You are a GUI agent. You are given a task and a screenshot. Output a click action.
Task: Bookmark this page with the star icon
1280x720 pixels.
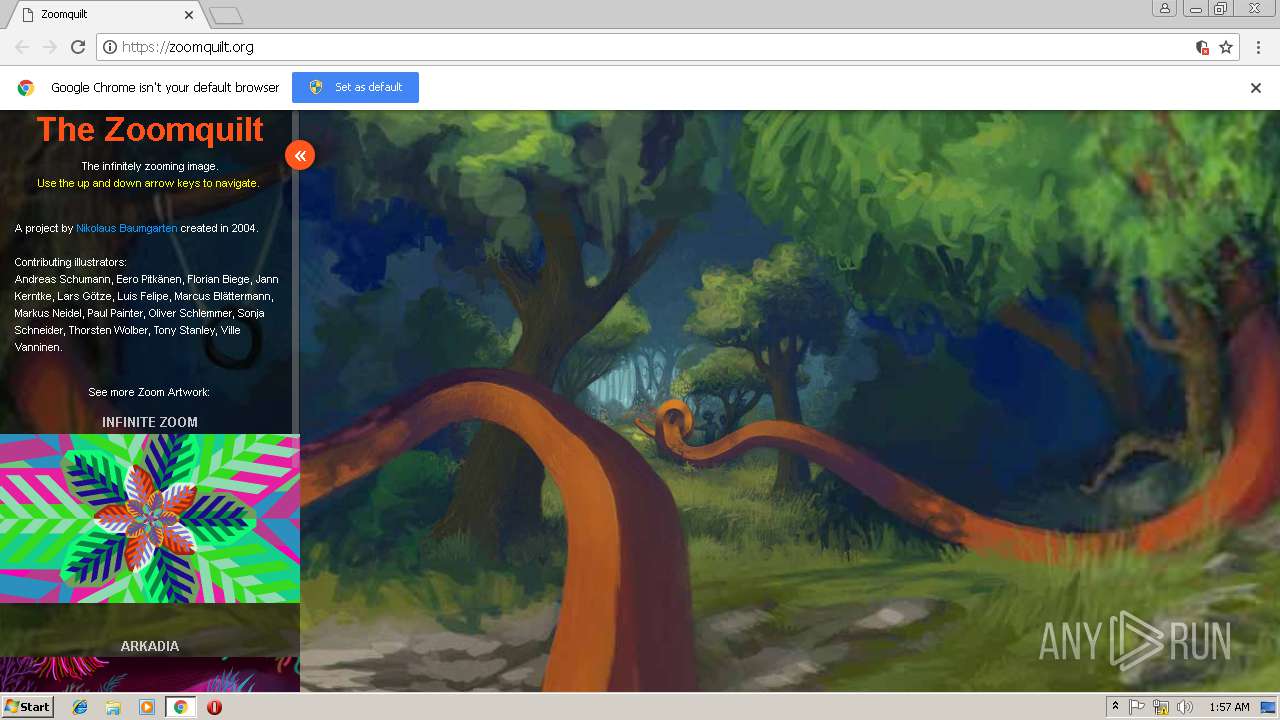1226,47
